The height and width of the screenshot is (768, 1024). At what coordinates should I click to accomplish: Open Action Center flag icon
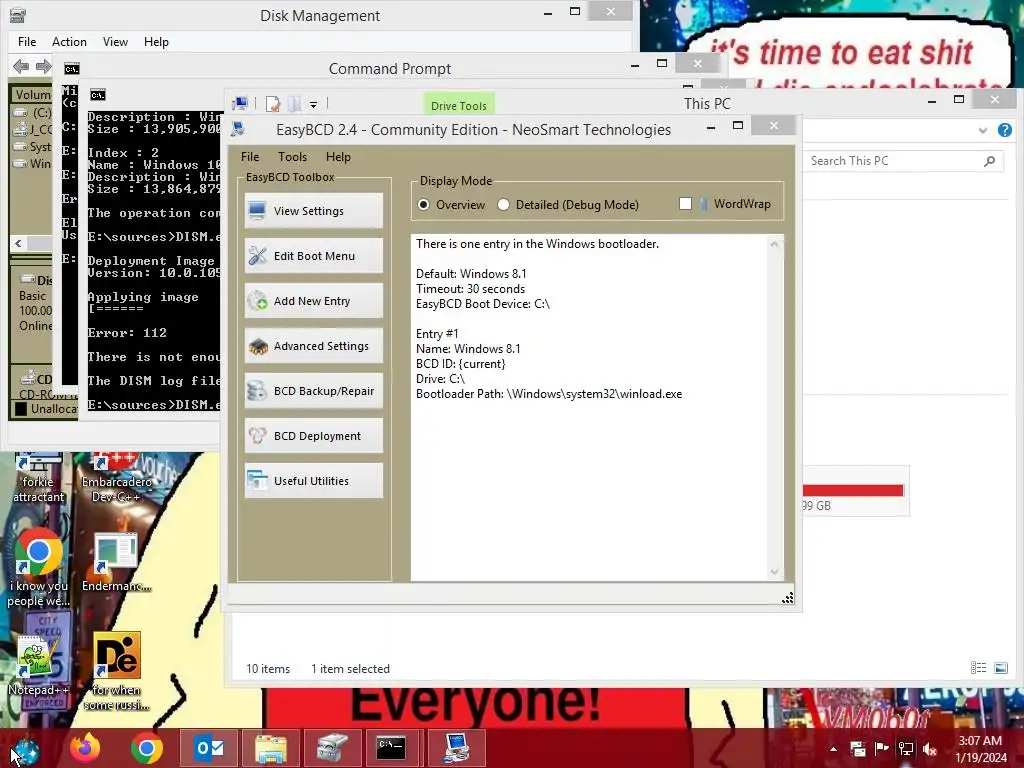click(882, 749)
